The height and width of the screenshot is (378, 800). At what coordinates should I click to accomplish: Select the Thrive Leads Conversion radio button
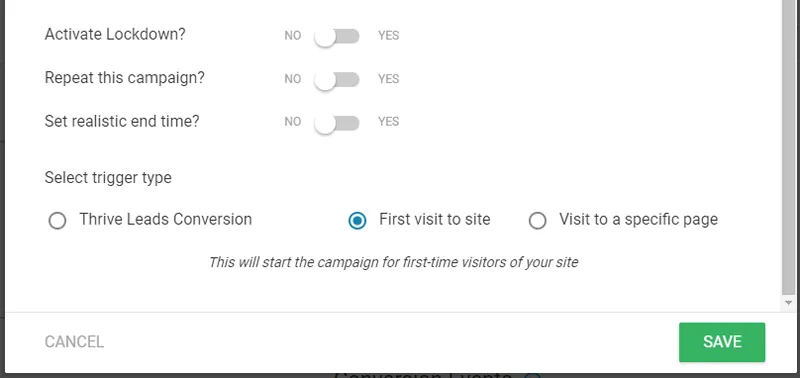coord(57,221)
